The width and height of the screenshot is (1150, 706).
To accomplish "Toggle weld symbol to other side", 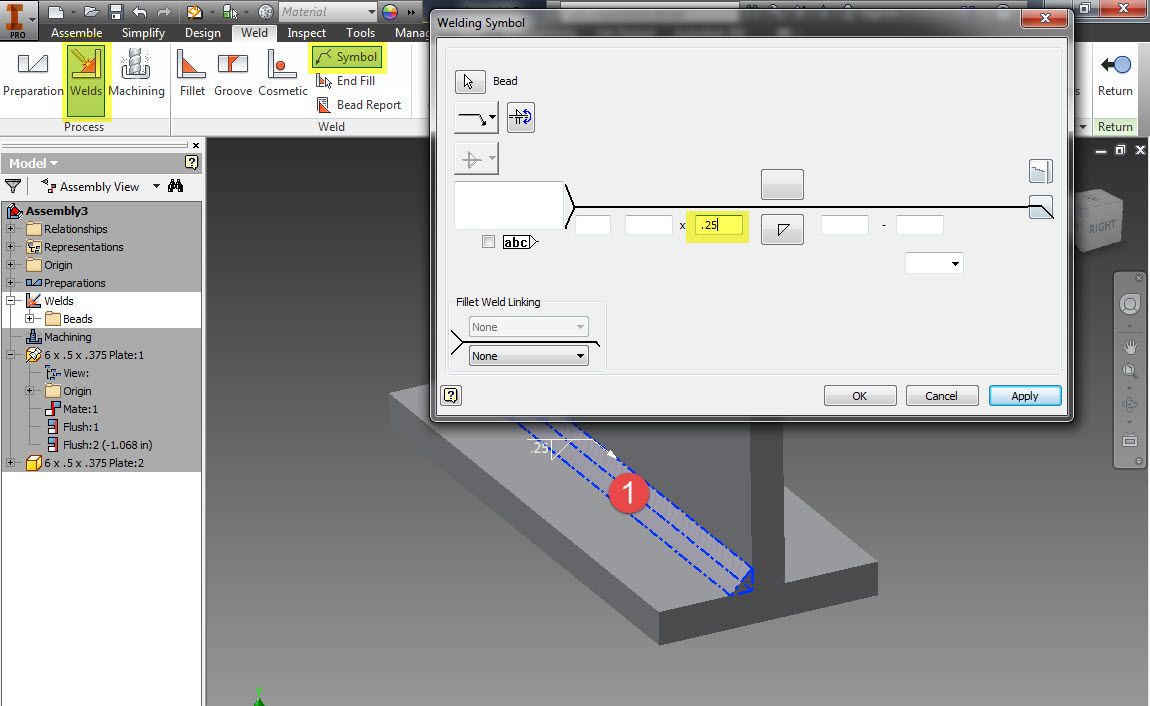I will (520, 117).
